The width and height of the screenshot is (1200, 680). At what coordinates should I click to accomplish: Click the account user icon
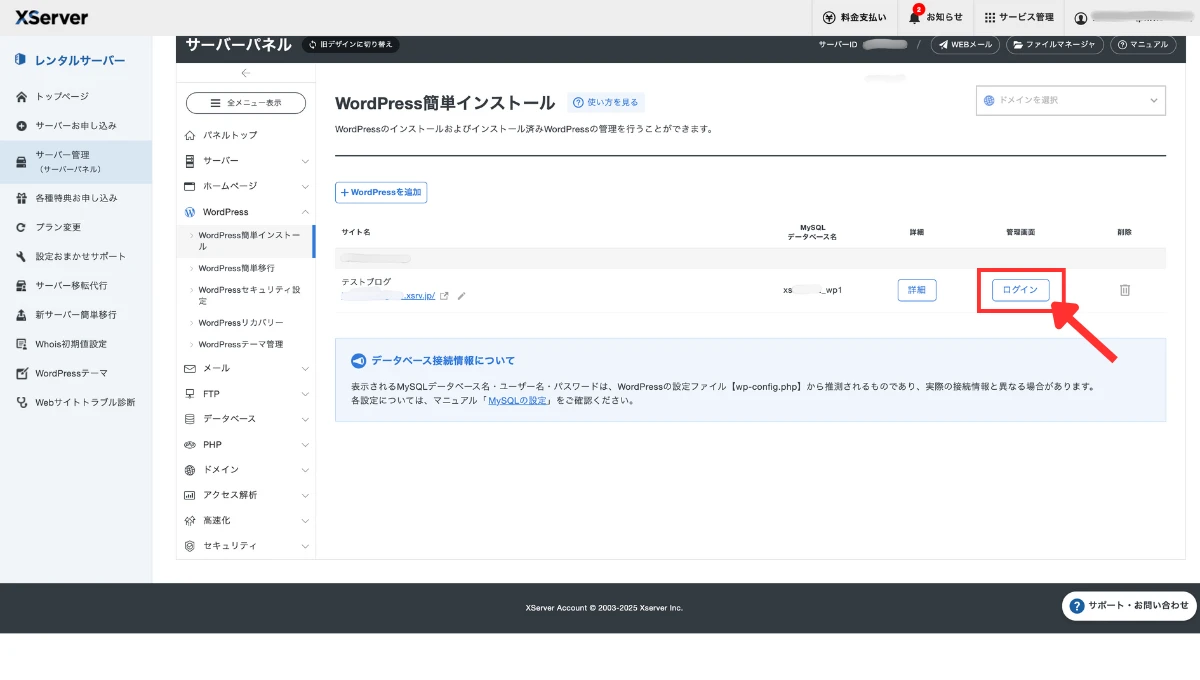click(1080, 18)
